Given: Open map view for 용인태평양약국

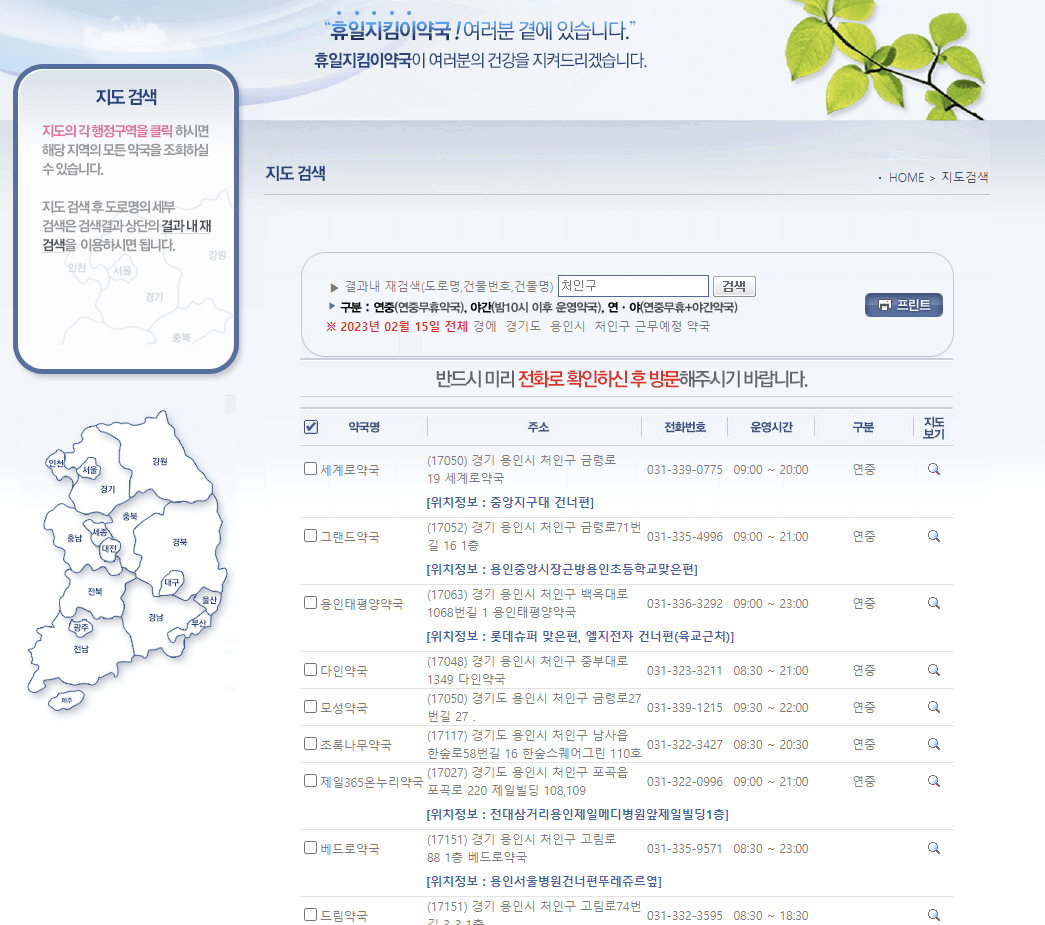Looking at the screenshot, I should point(934,603).
